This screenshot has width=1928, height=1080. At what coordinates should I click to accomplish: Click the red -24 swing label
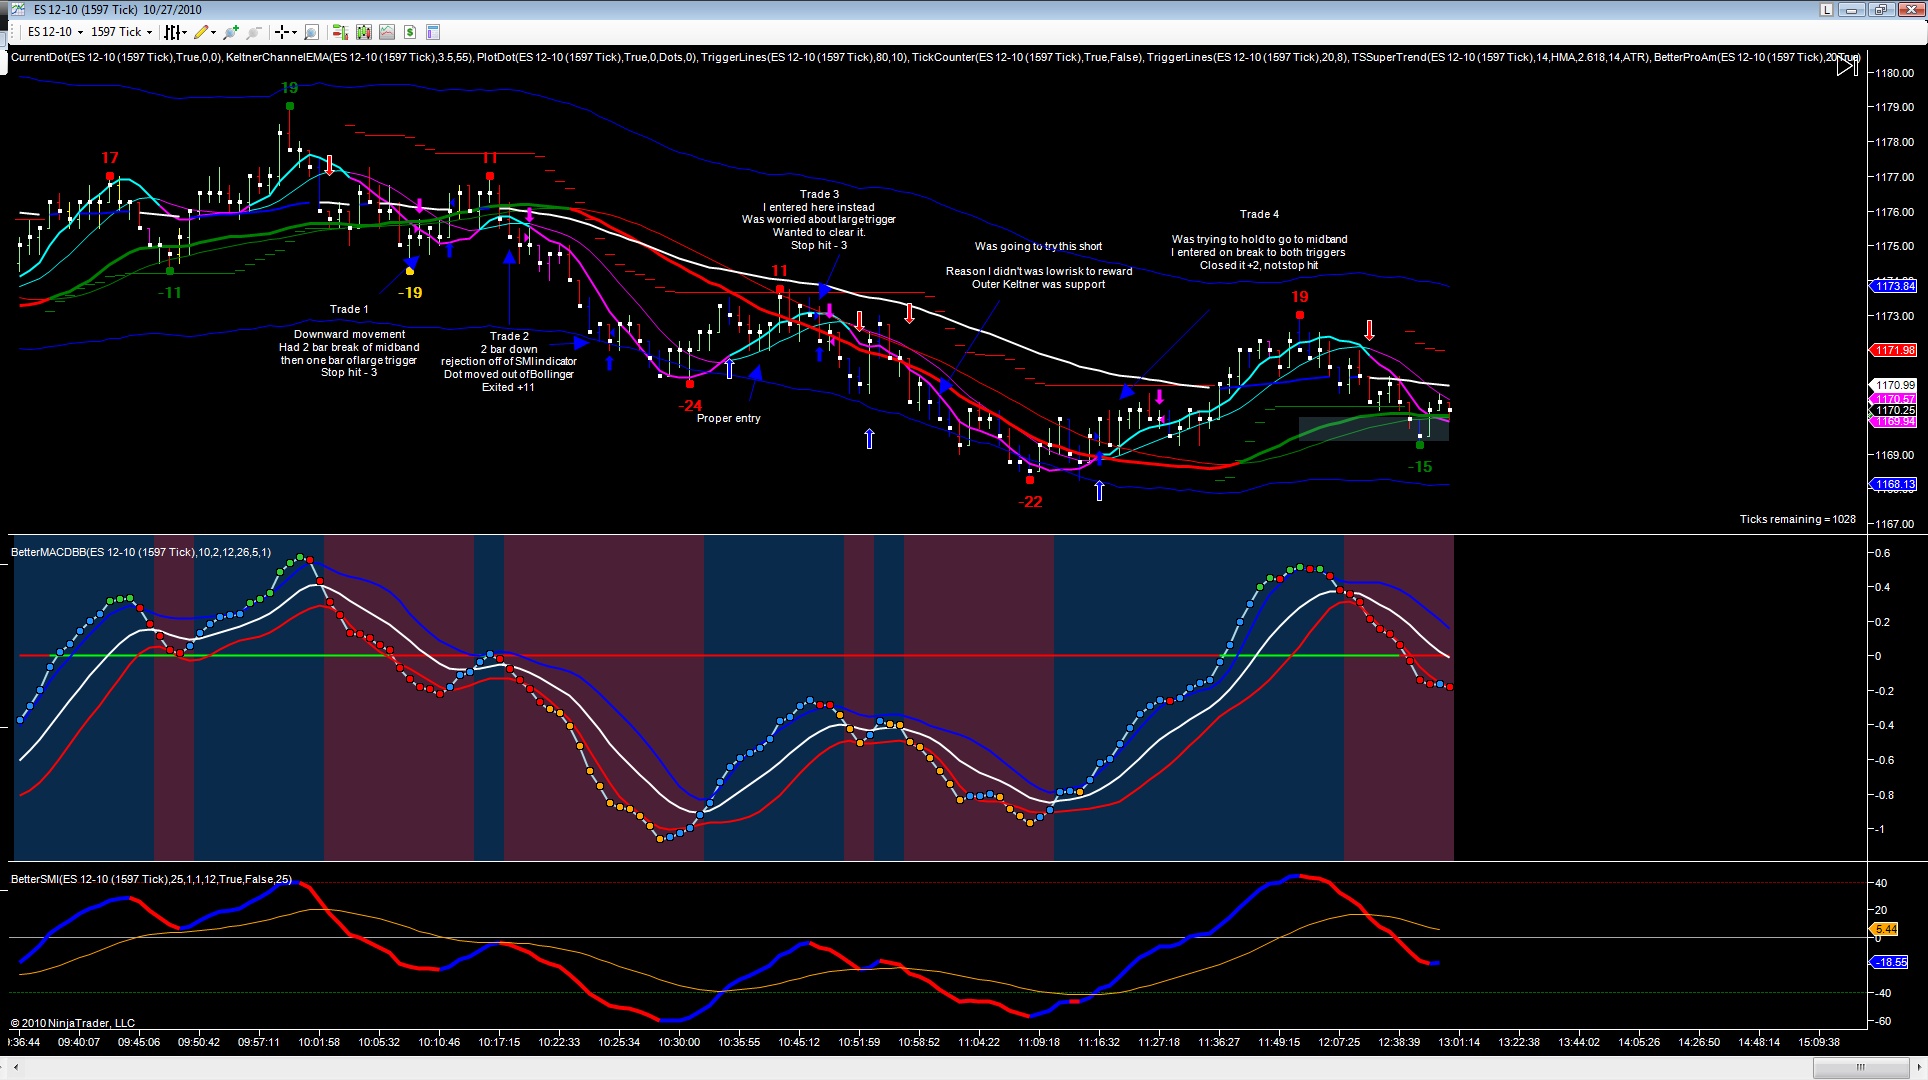(x=690, y=406)
